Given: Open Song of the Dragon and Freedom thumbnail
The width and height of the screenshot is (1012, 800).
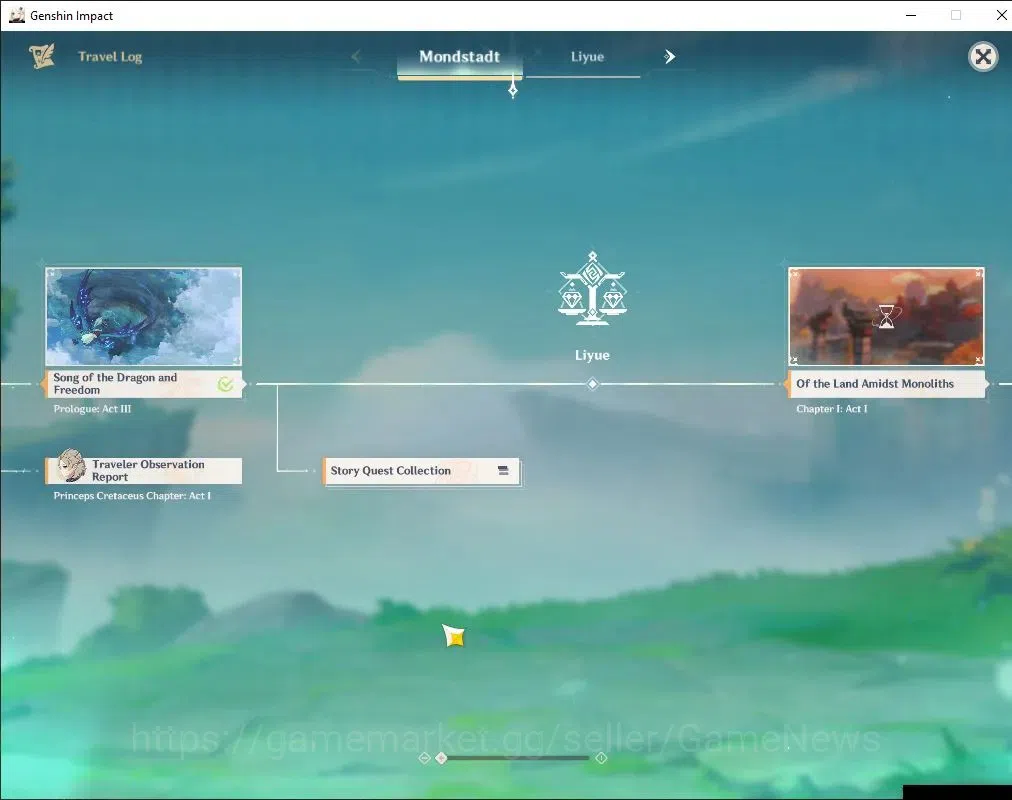Looking at the screenshot, I should (144, 317).
